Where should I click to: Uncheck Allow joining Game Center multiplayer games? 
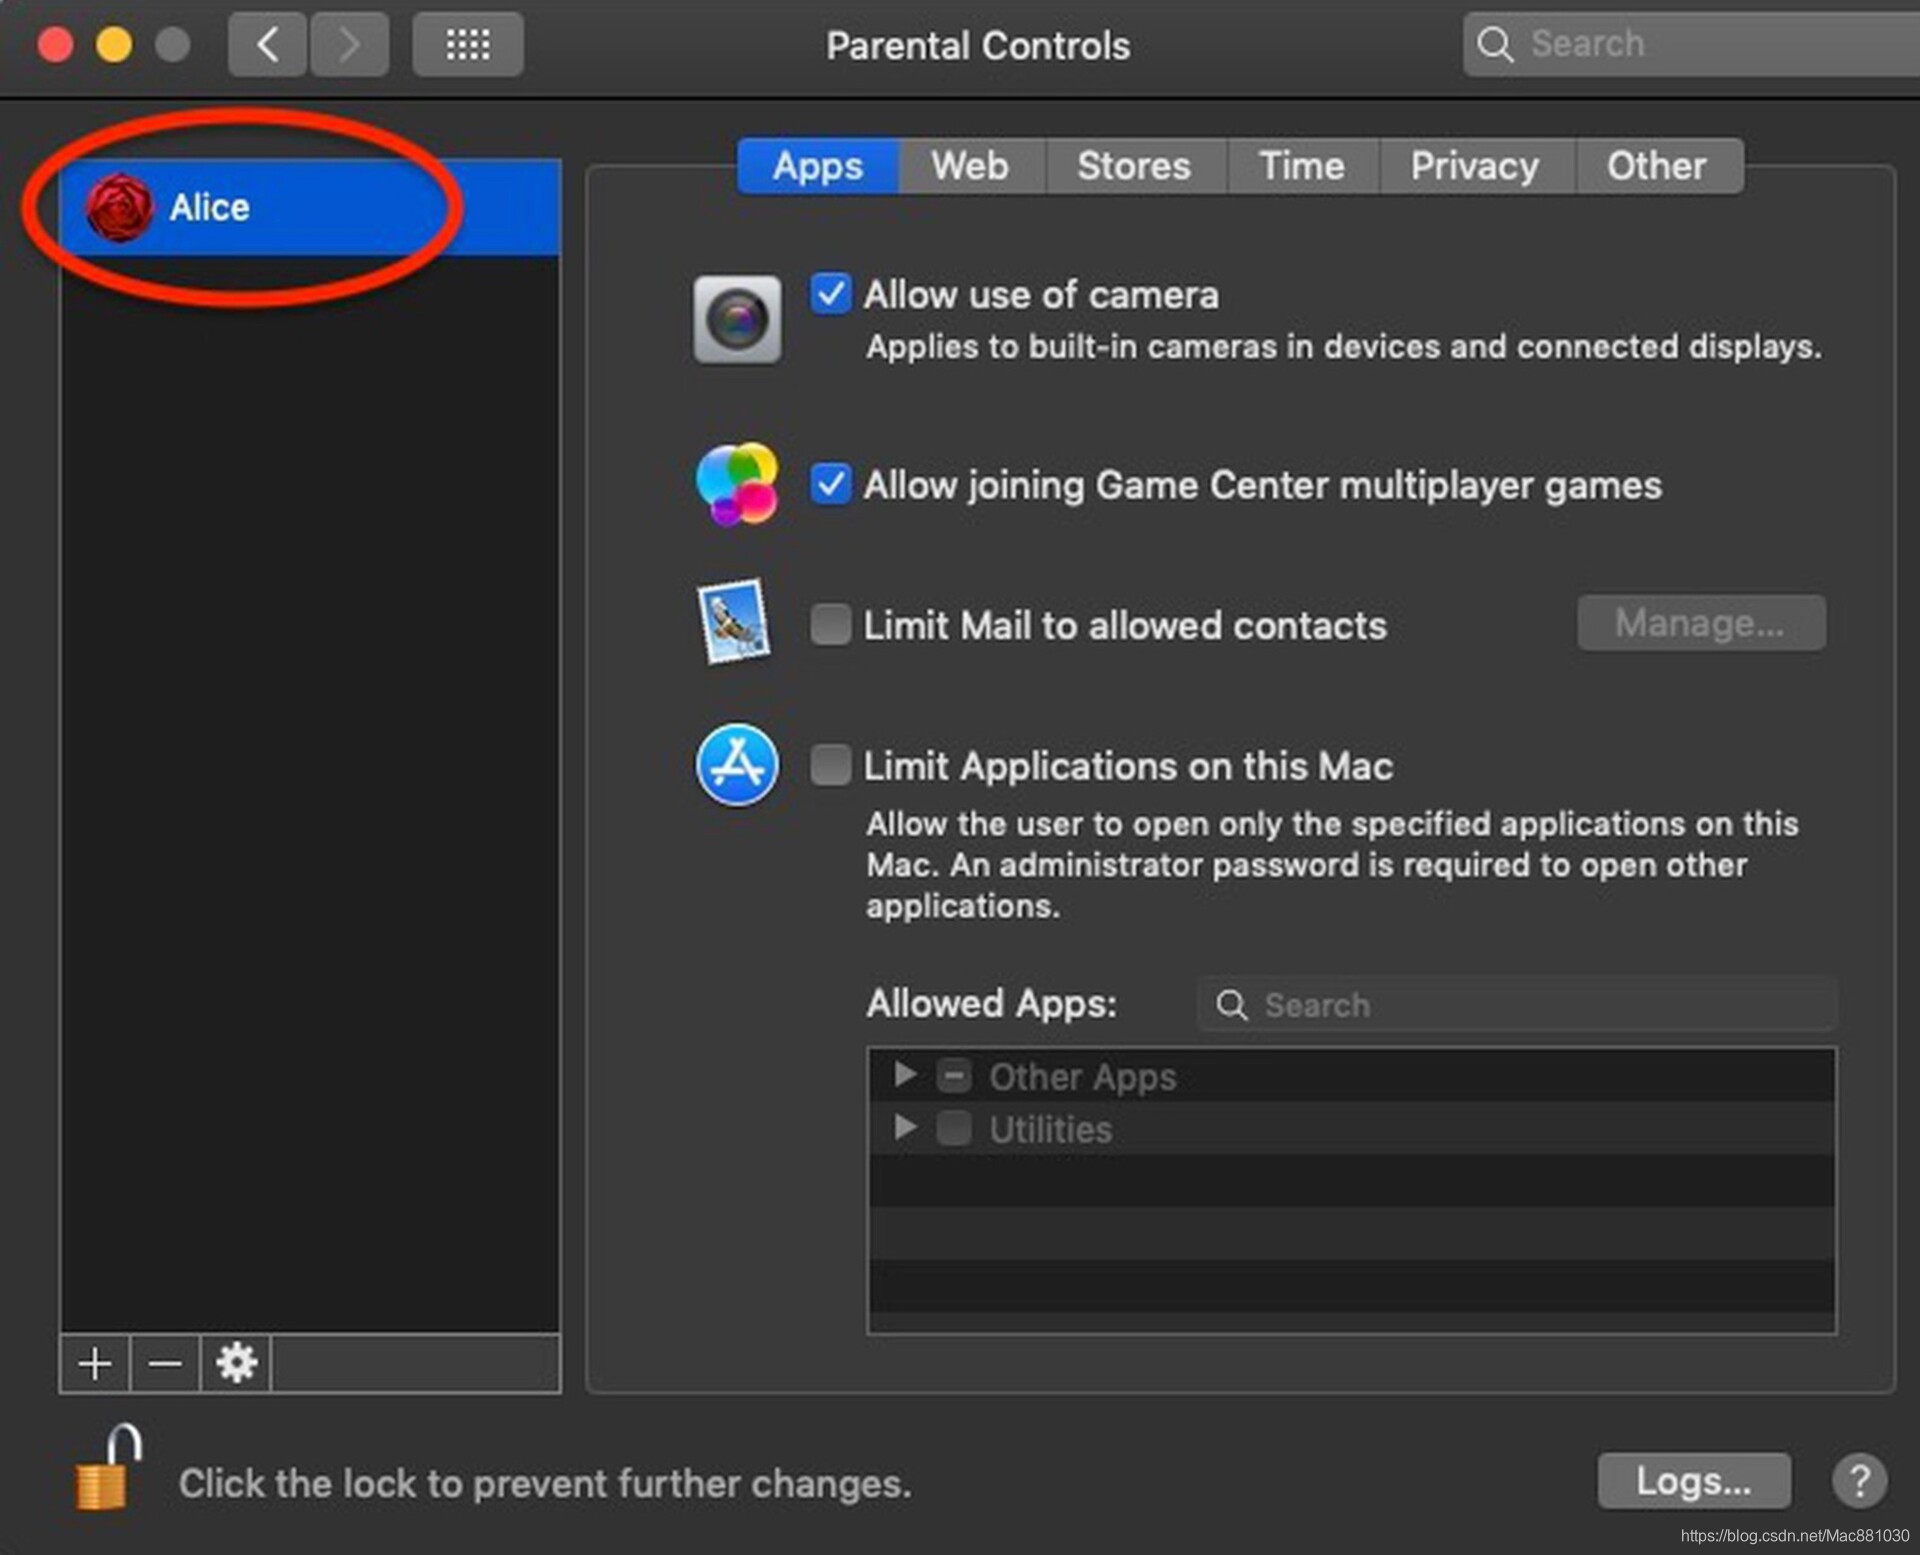(x=830, y=485)
